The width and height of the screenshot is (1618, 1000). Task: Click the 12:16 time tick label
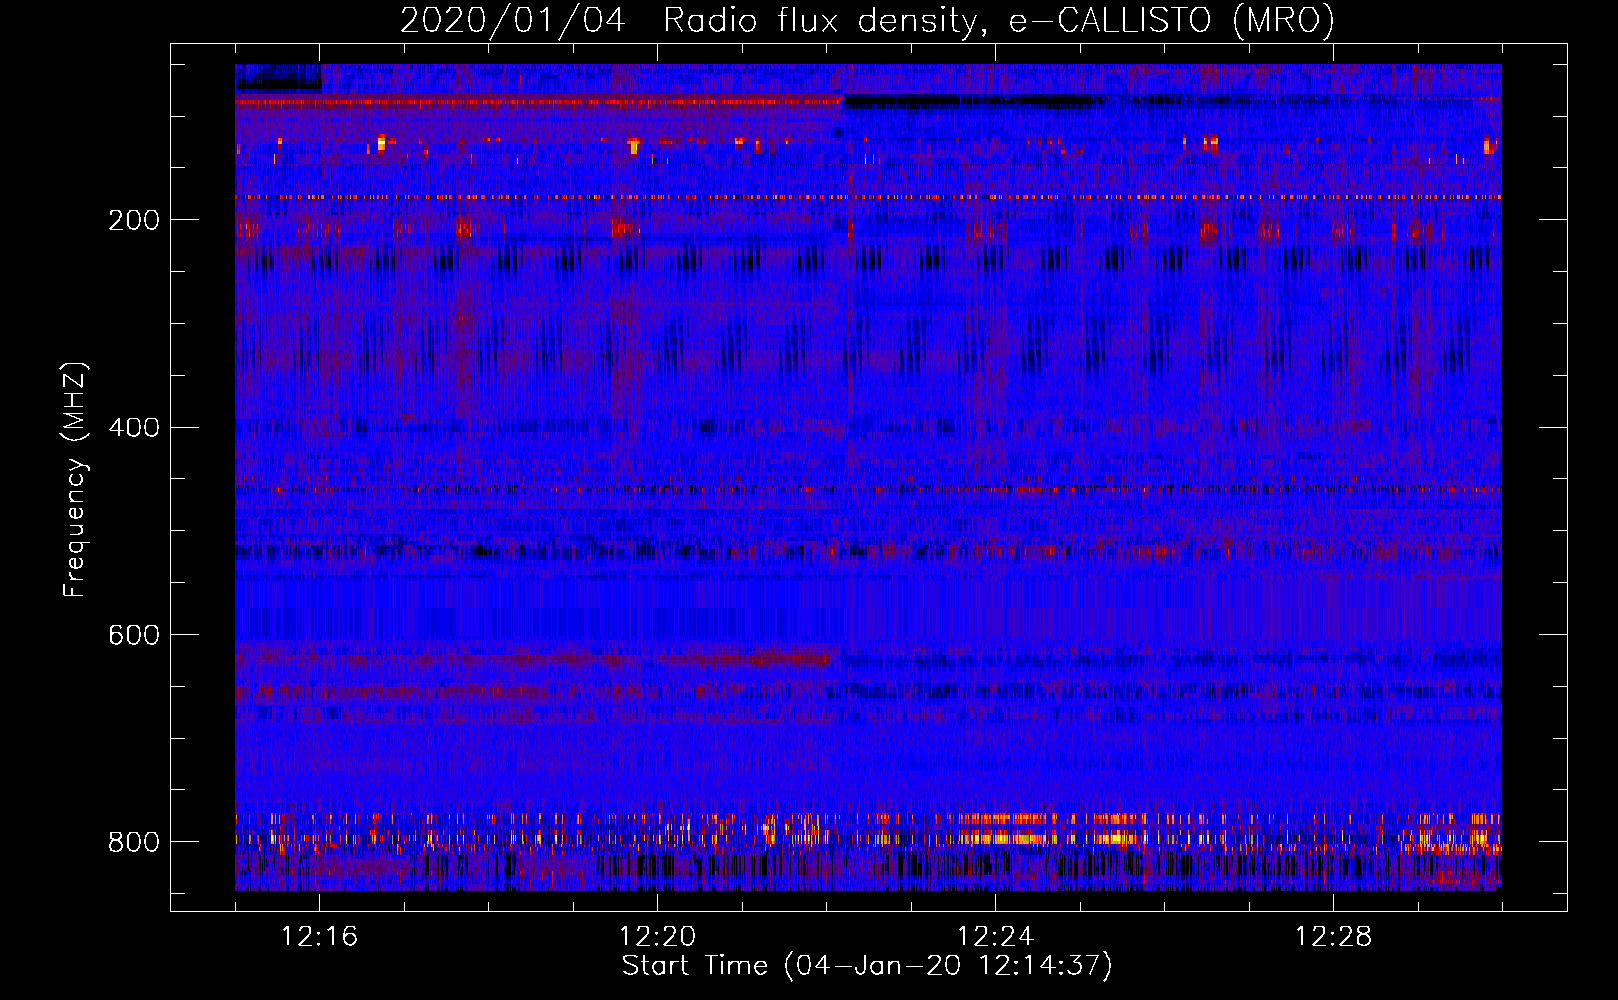click(x=320, y=937)
